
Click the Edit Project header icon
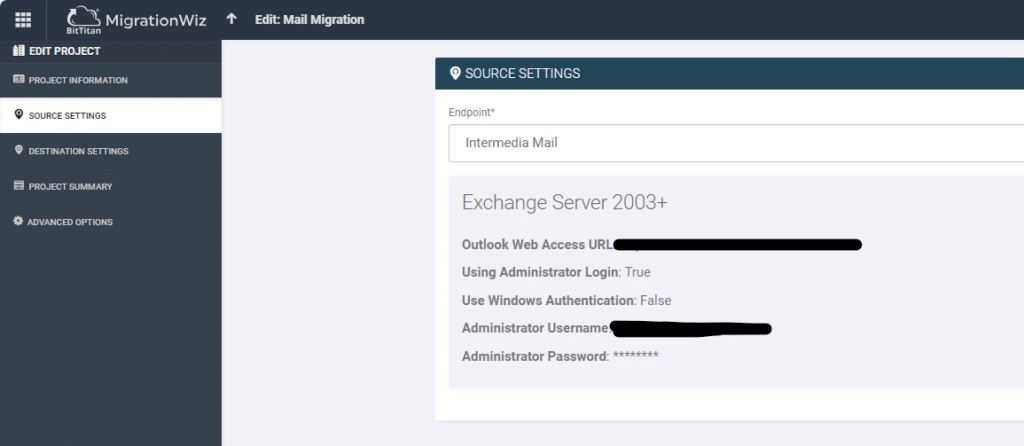pos(18,51)
